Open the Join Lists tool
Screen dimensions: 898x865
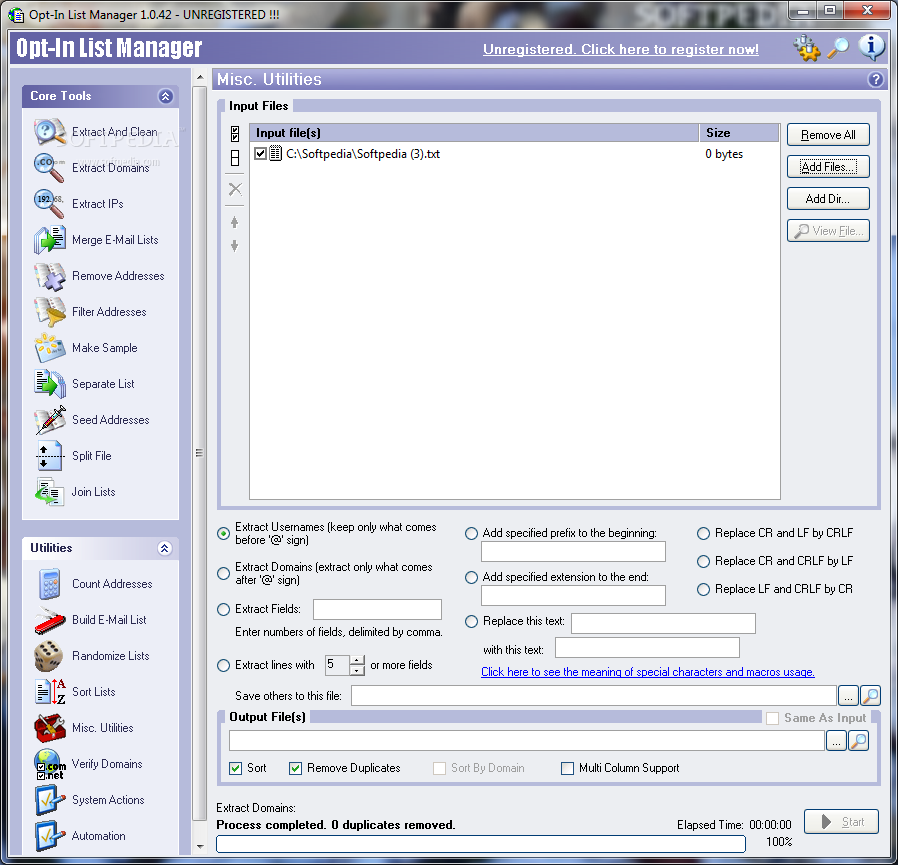(x=75, y=492)
